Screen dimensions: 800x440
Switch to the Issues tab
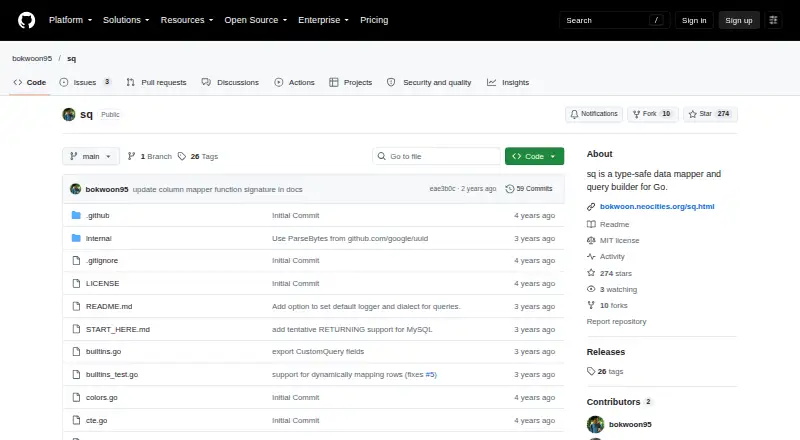click(85, 82)
